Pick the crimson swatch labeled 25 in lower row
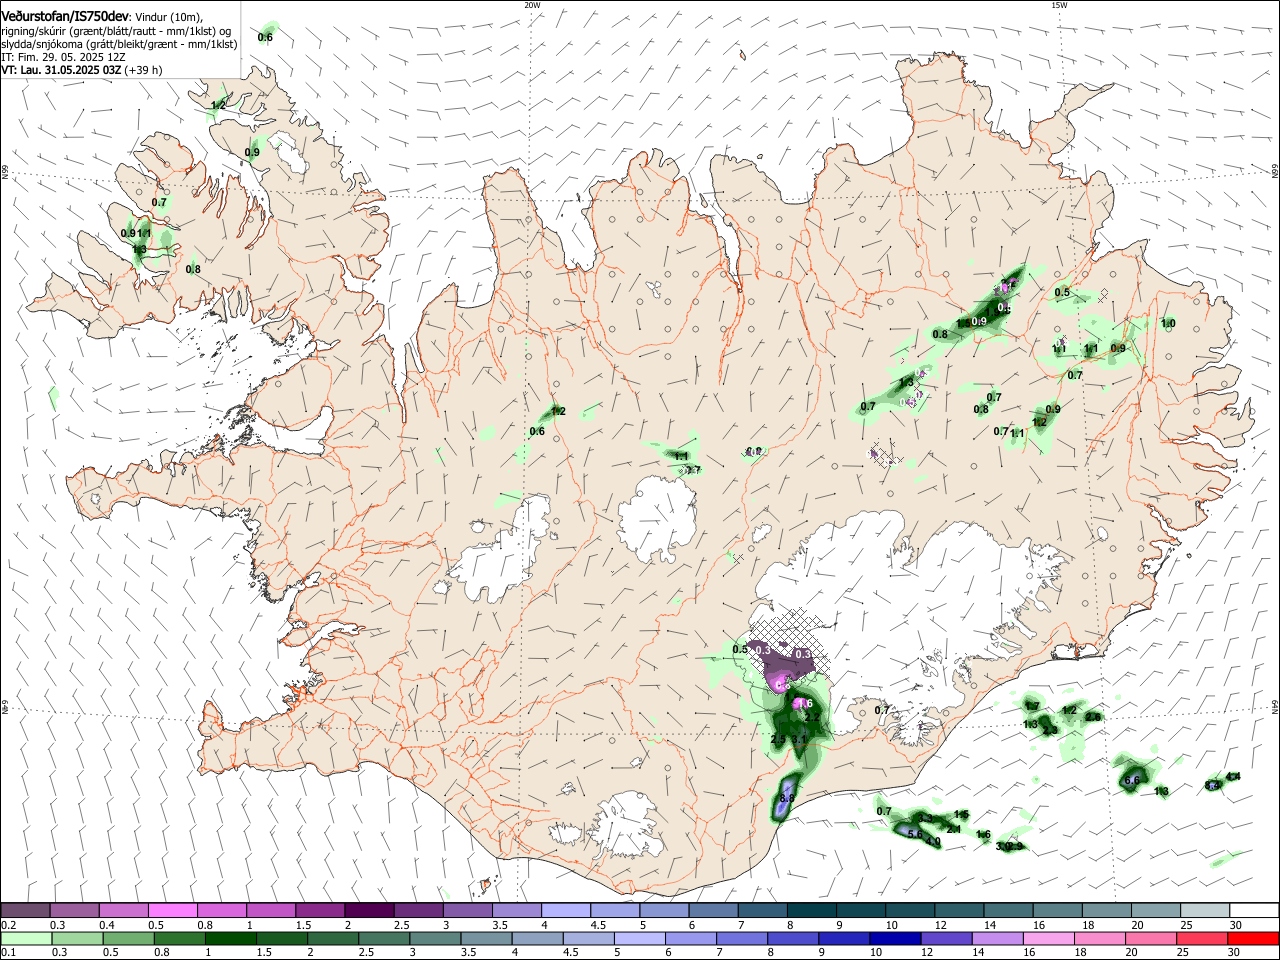The height and width of the screenshot is (960, 1280). (1201, 939)
